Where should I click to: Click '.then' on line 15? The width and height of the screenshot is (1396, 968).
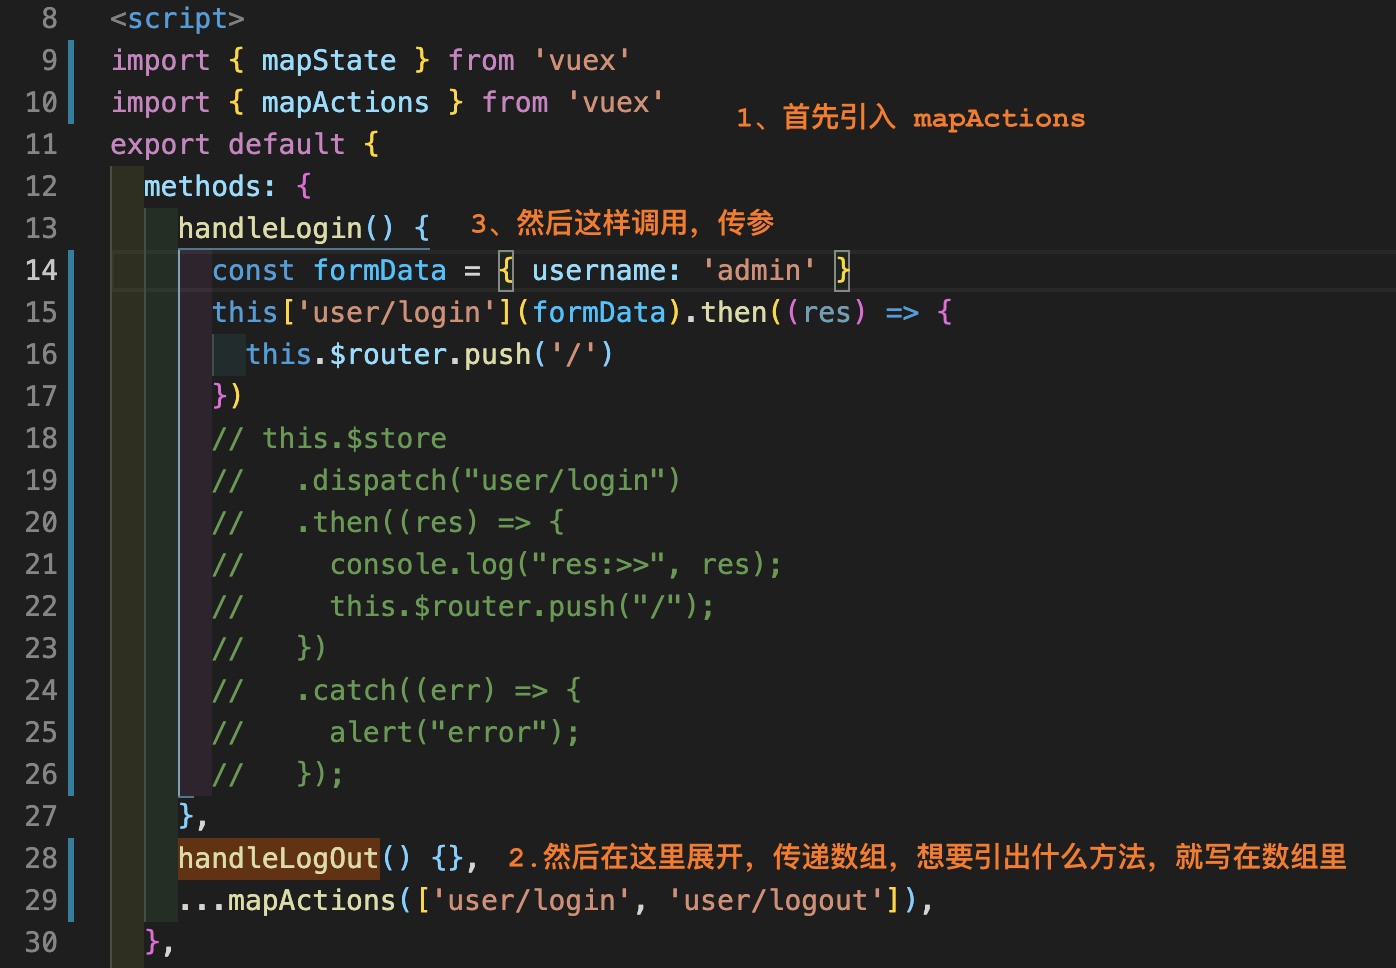click(725, 312)
